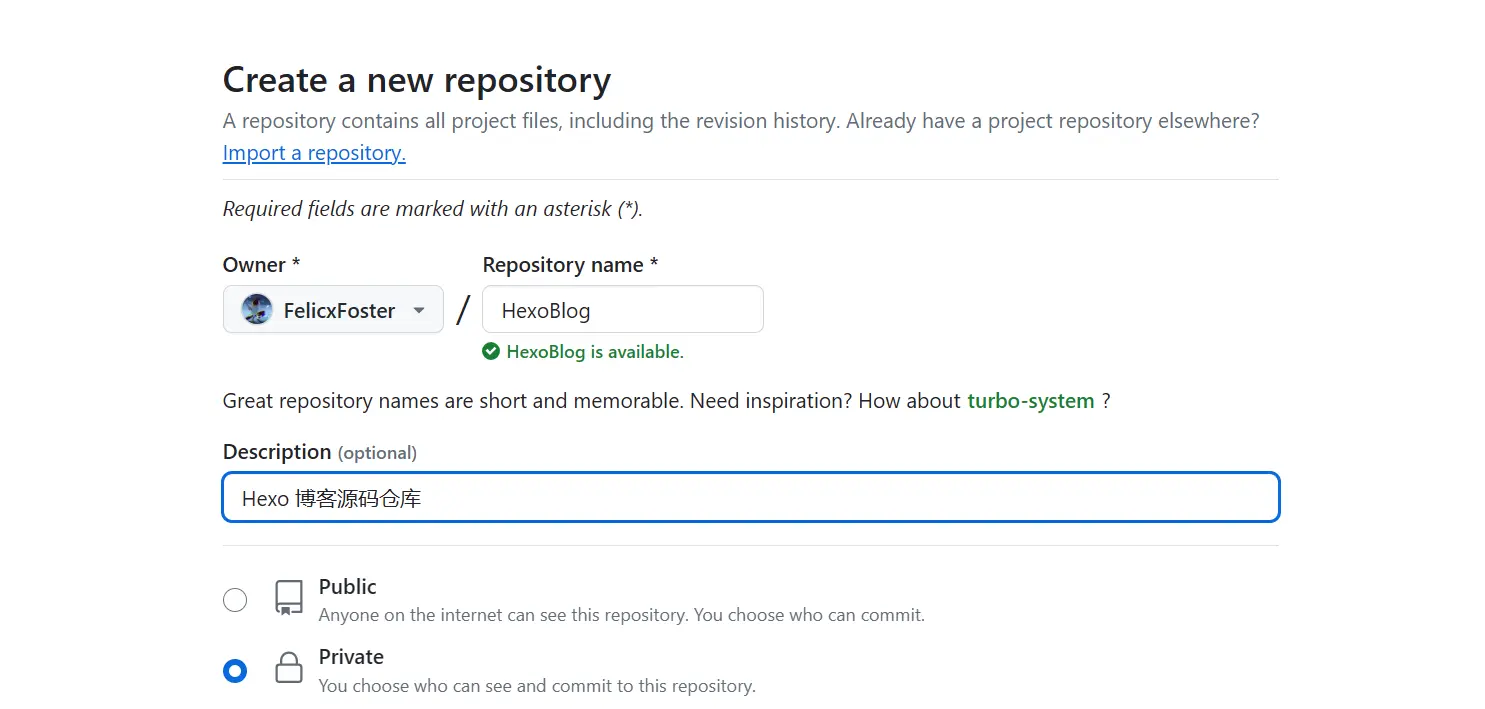Screen dimensions: 1485x709
Task: Select the Public radio button
Action: (235, 600)
